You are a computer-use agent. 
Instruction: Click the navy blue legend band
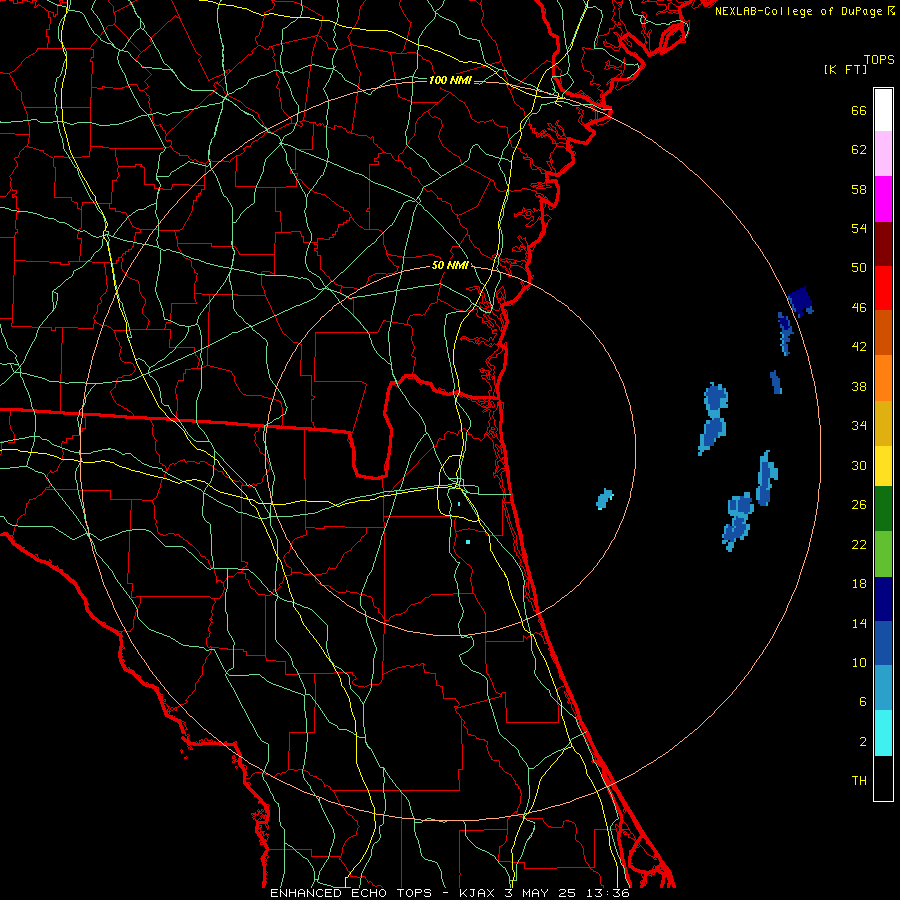click(x=883, y=599)
